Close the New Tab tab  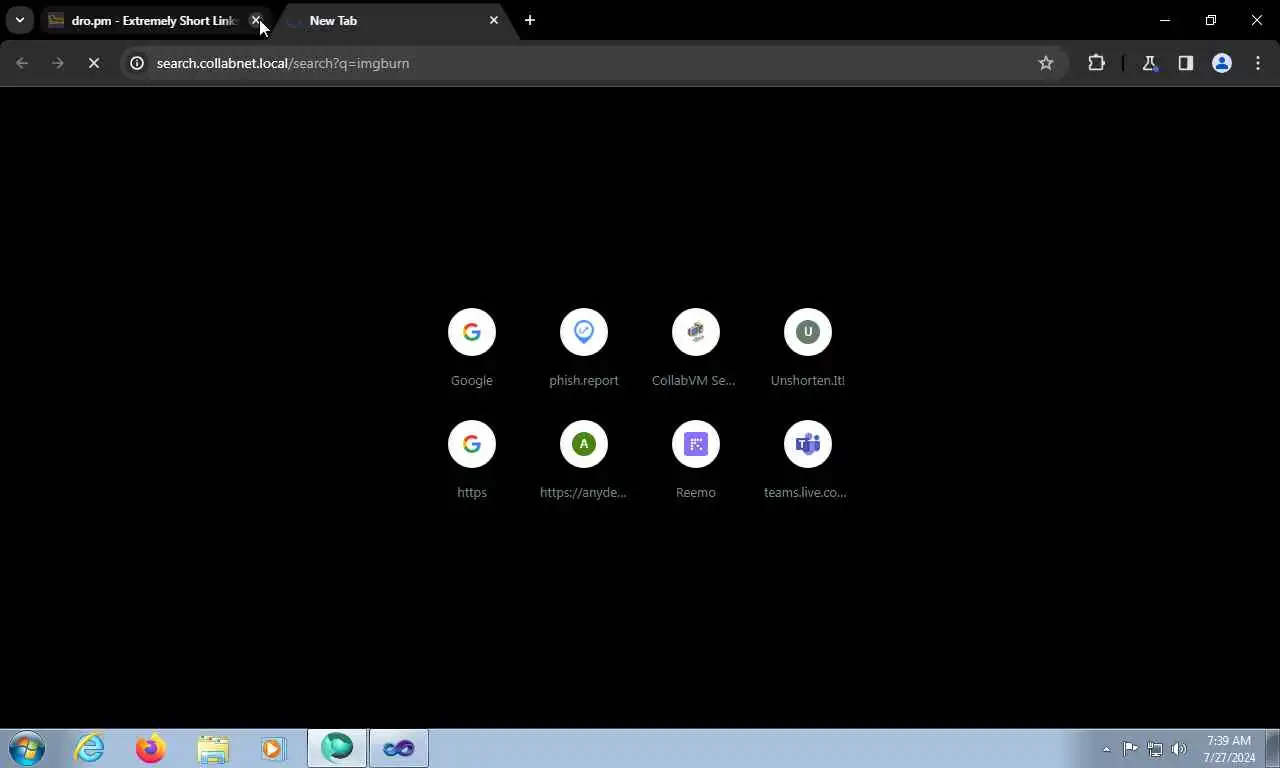tap(494, 20)
